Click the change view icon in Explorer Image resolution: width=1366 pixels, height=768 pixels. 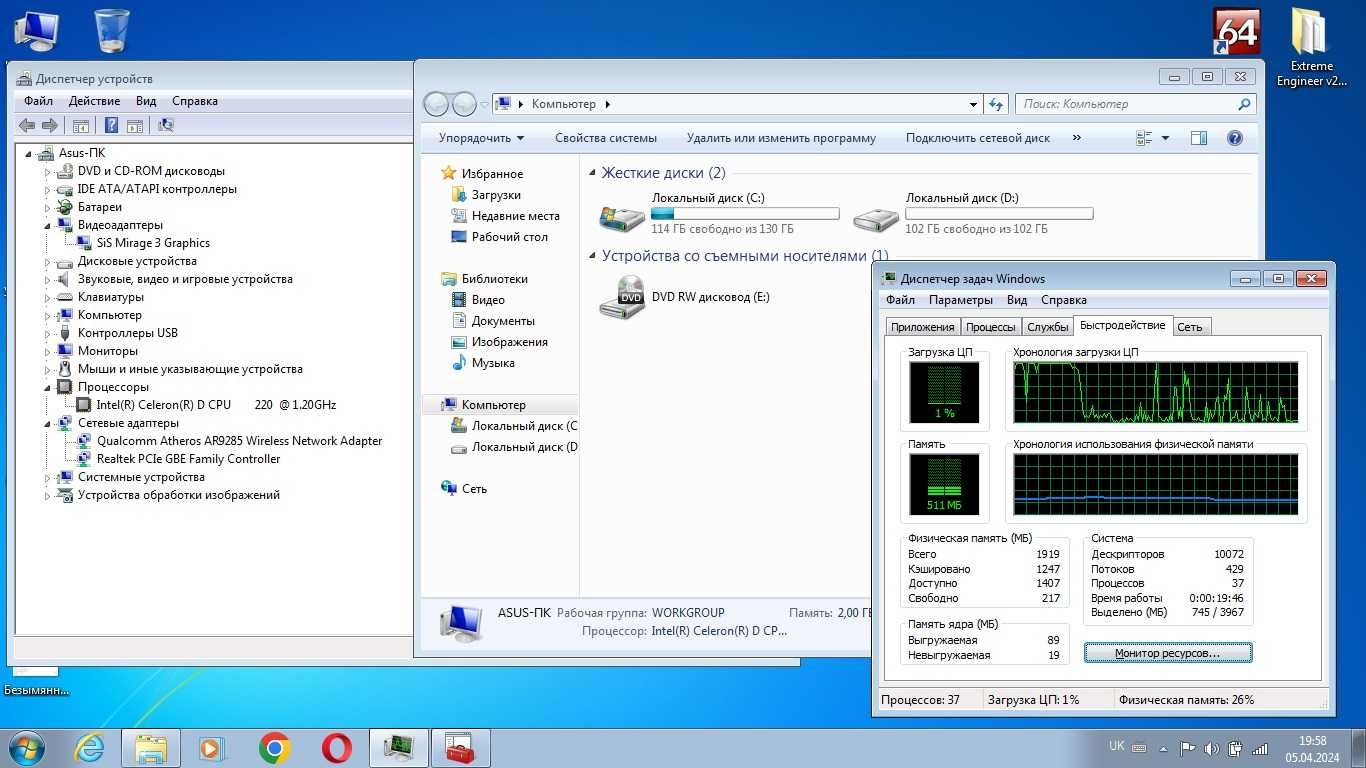coord(1145,138)
